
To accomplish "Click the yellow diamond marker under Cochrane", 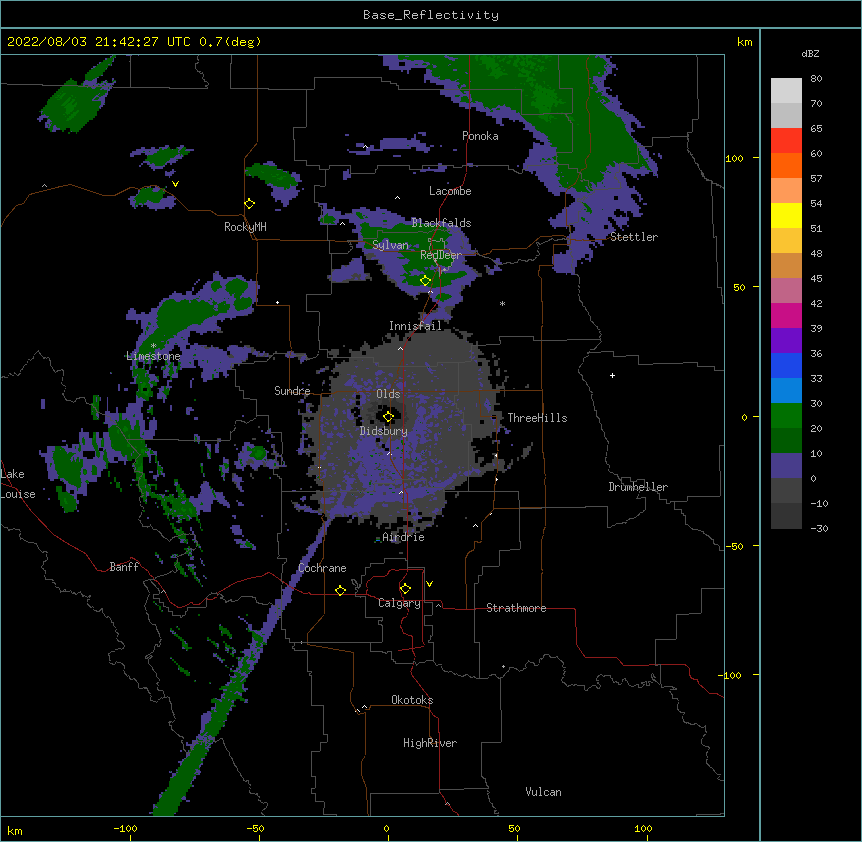I will [x=340, y=590].
